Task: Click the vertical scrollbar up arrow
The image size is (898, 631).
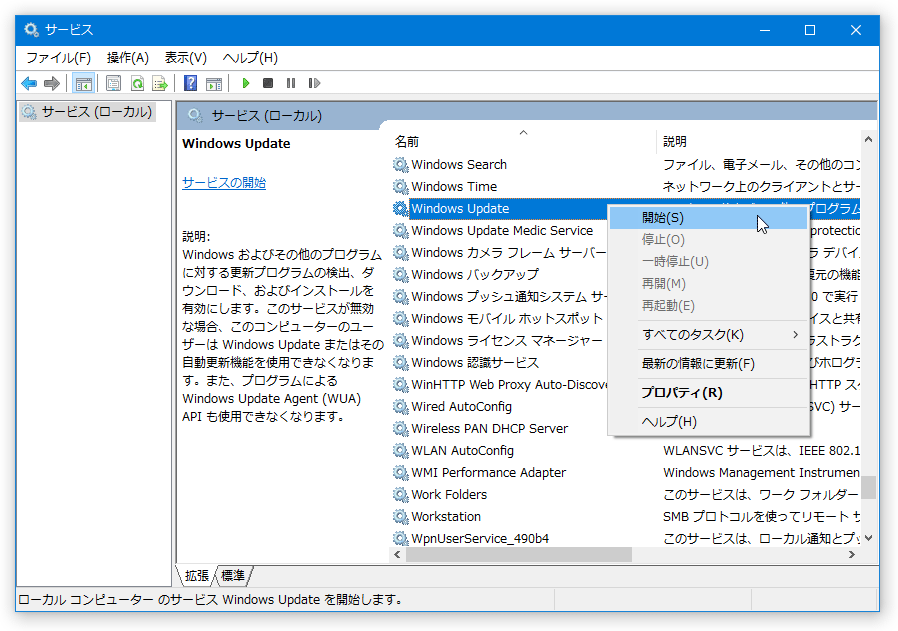Action: click(869, 139)
